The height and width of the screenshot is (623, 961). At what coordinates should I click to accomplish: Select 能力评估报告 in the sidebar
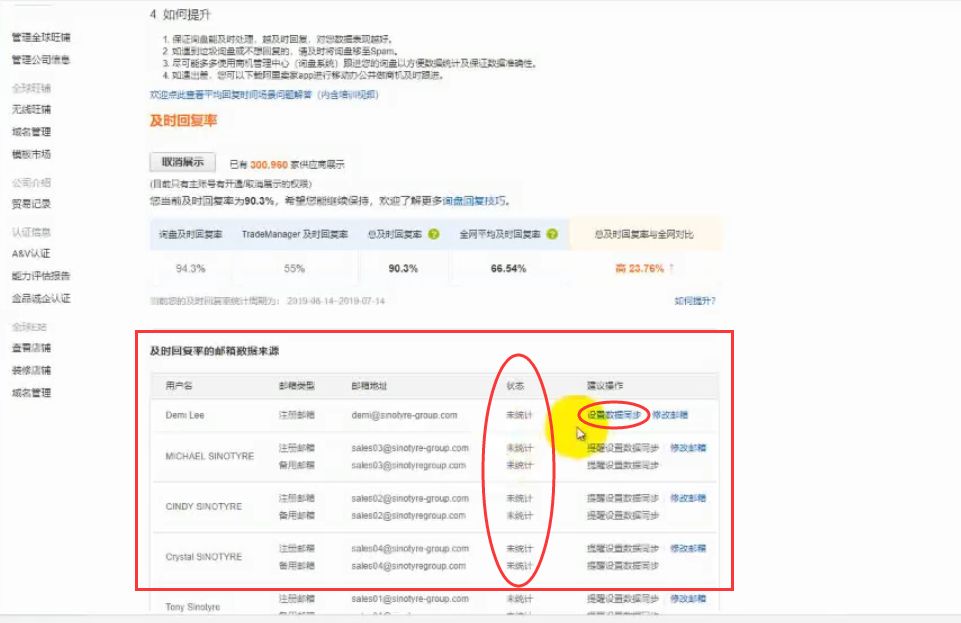click(x=41, y=276)
